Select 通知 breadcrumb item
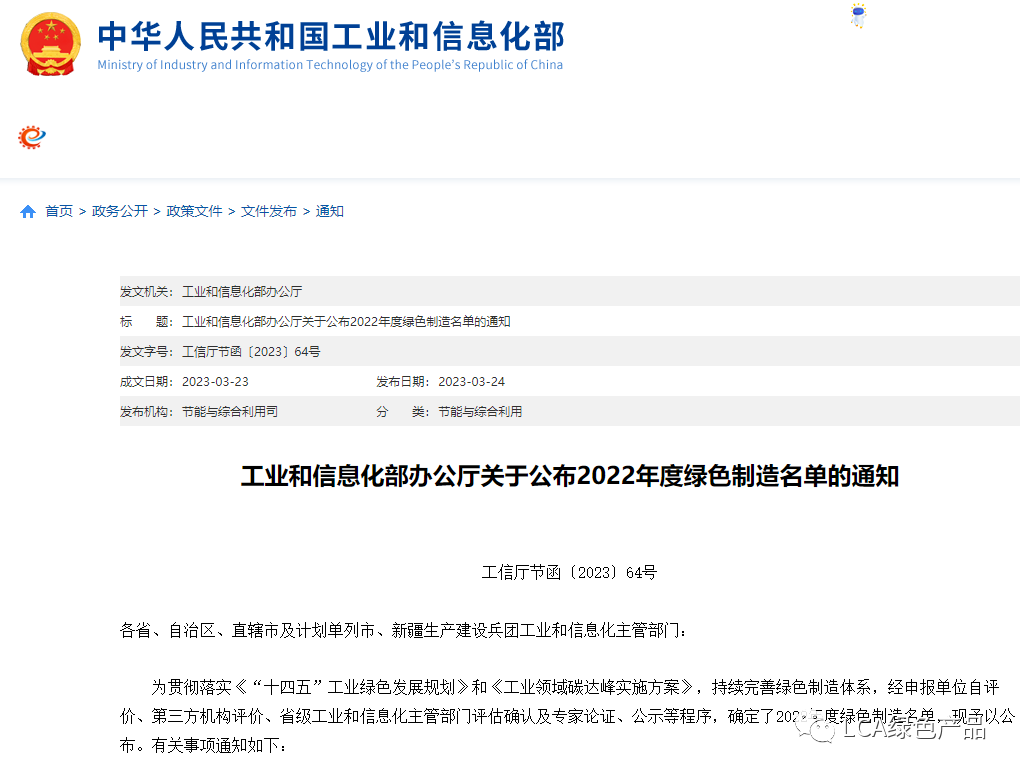This screenshot has height=773, width=1020. pos(330,212)
